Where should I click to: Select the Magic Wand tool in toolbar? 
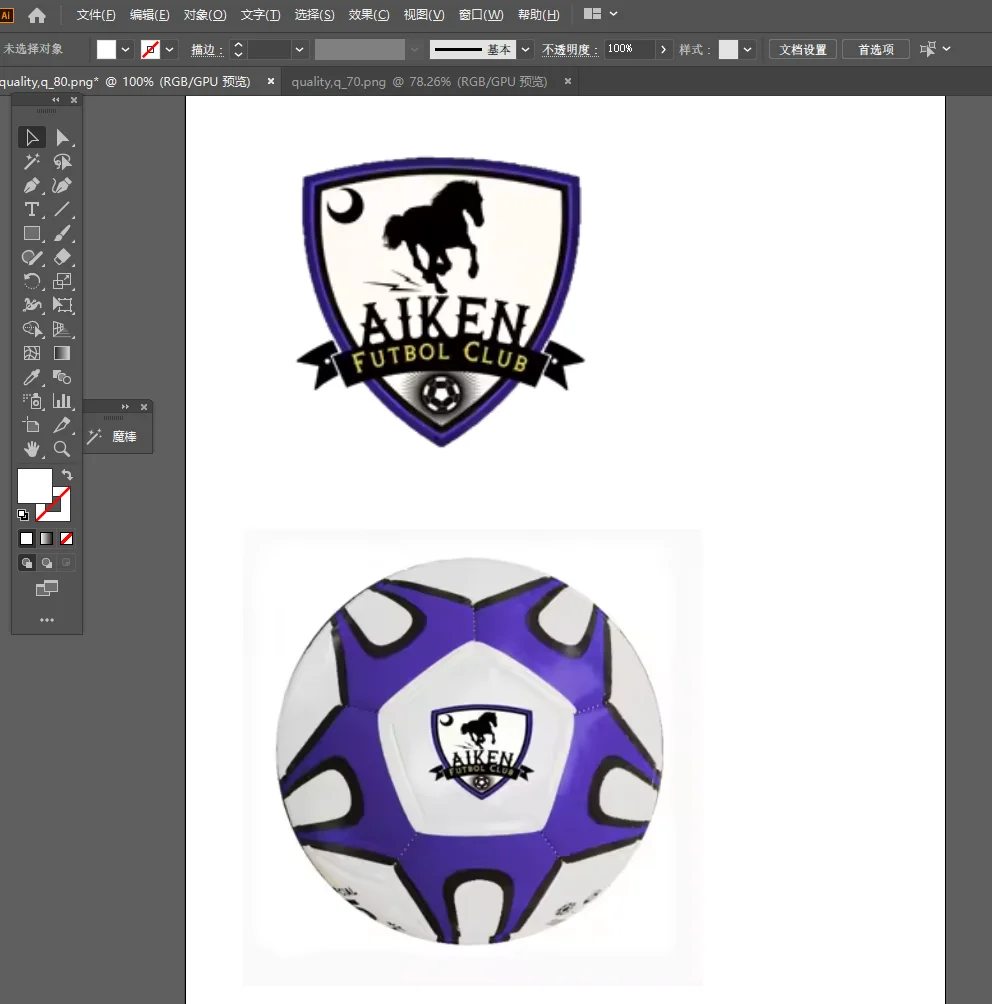click(31, 161)
